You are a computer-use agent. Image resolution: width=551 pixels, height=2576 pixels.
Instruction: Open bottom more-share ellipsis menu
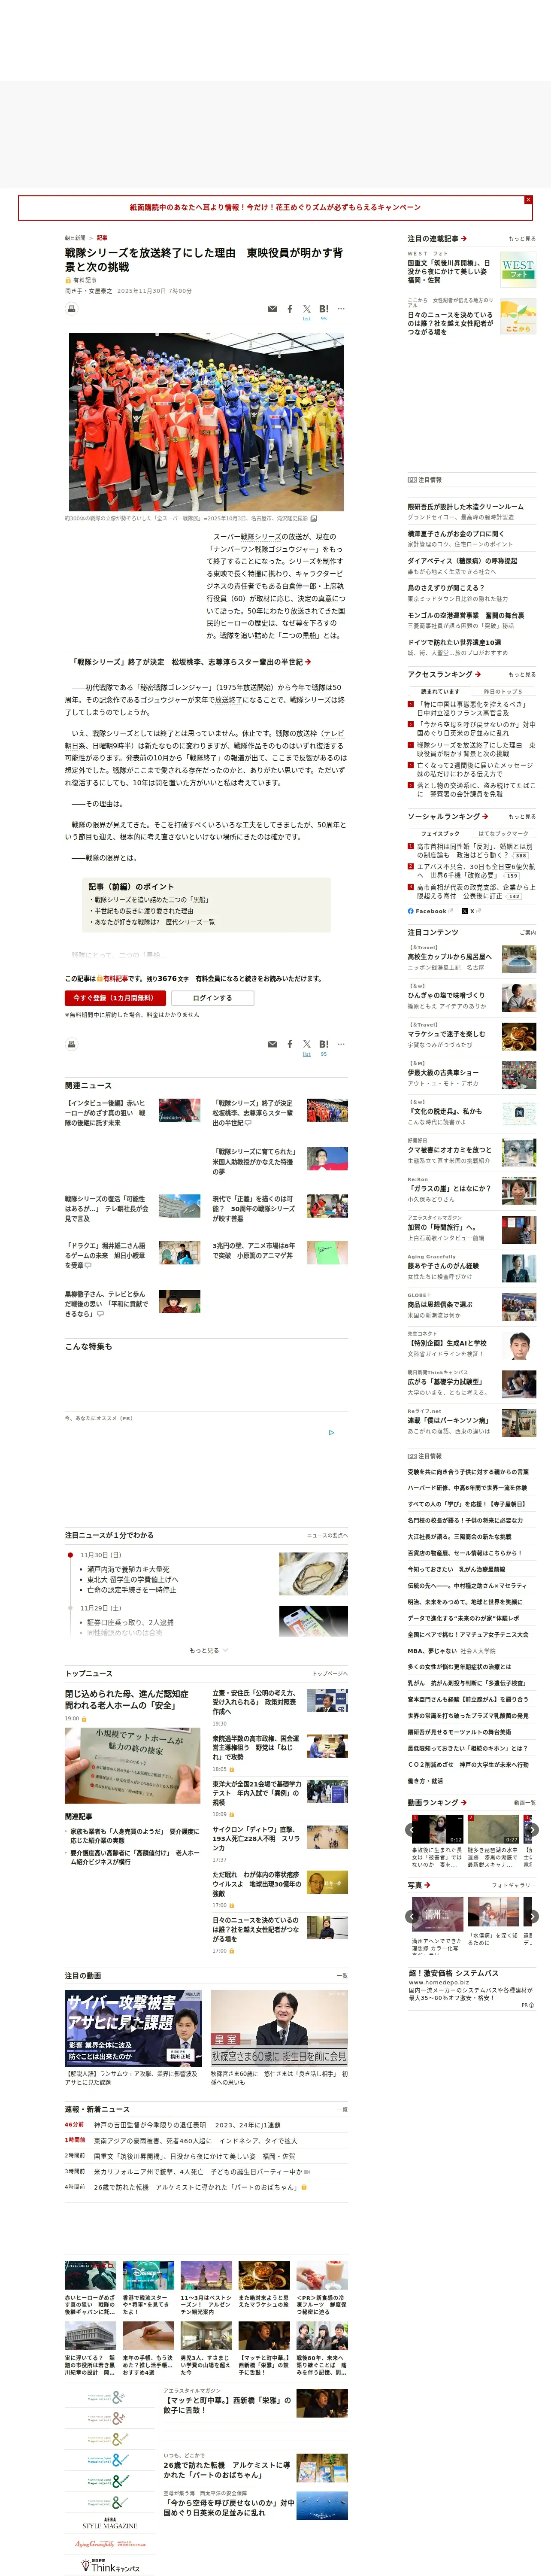pos(341,1044)
